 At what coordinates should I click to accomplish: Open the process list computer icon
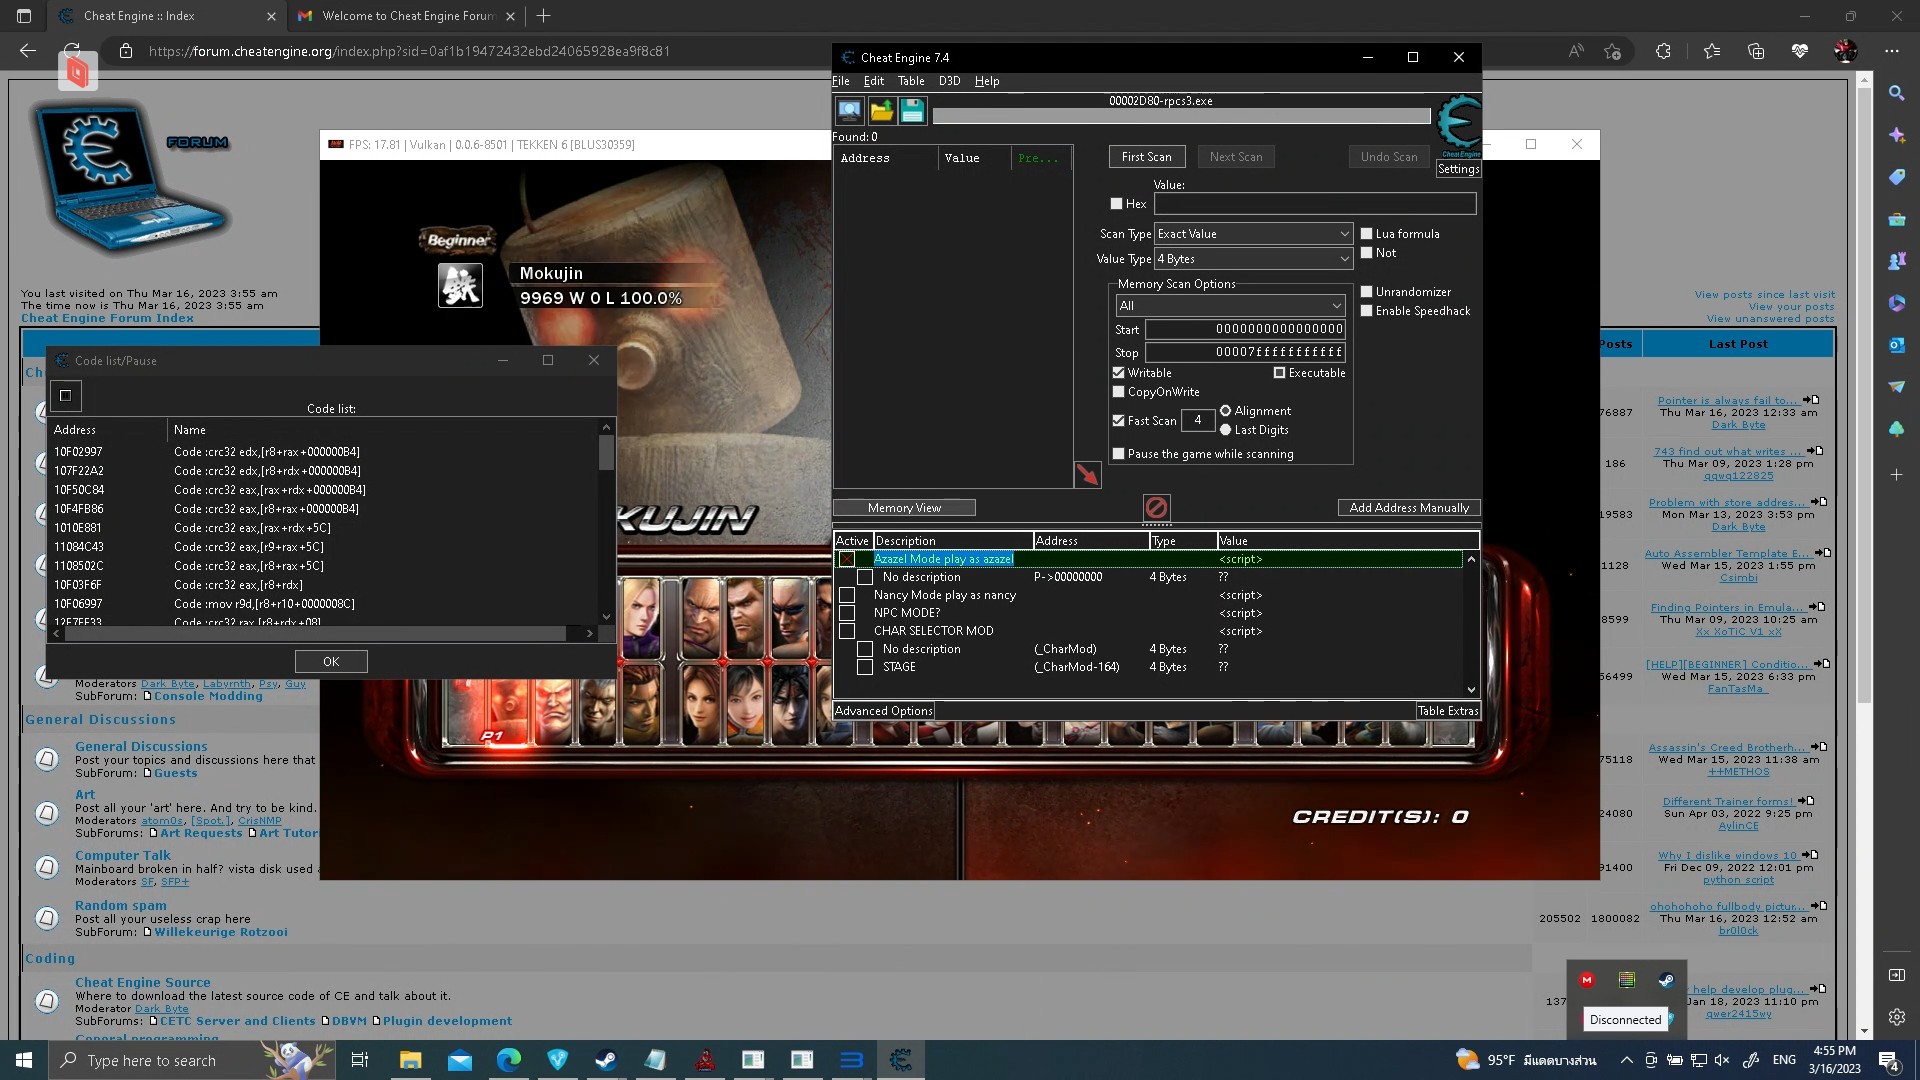tap(849, 111)
